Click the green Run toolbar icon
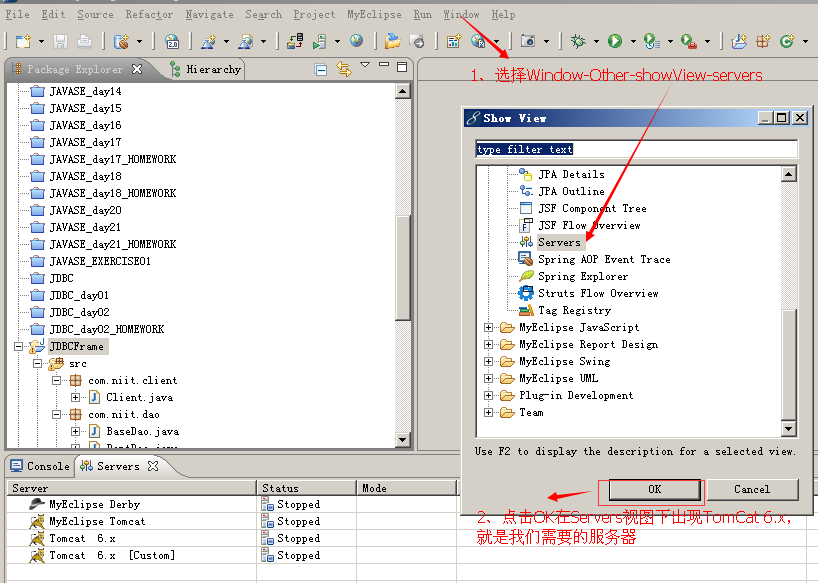 pyautogui.click(x=615, y=41)
